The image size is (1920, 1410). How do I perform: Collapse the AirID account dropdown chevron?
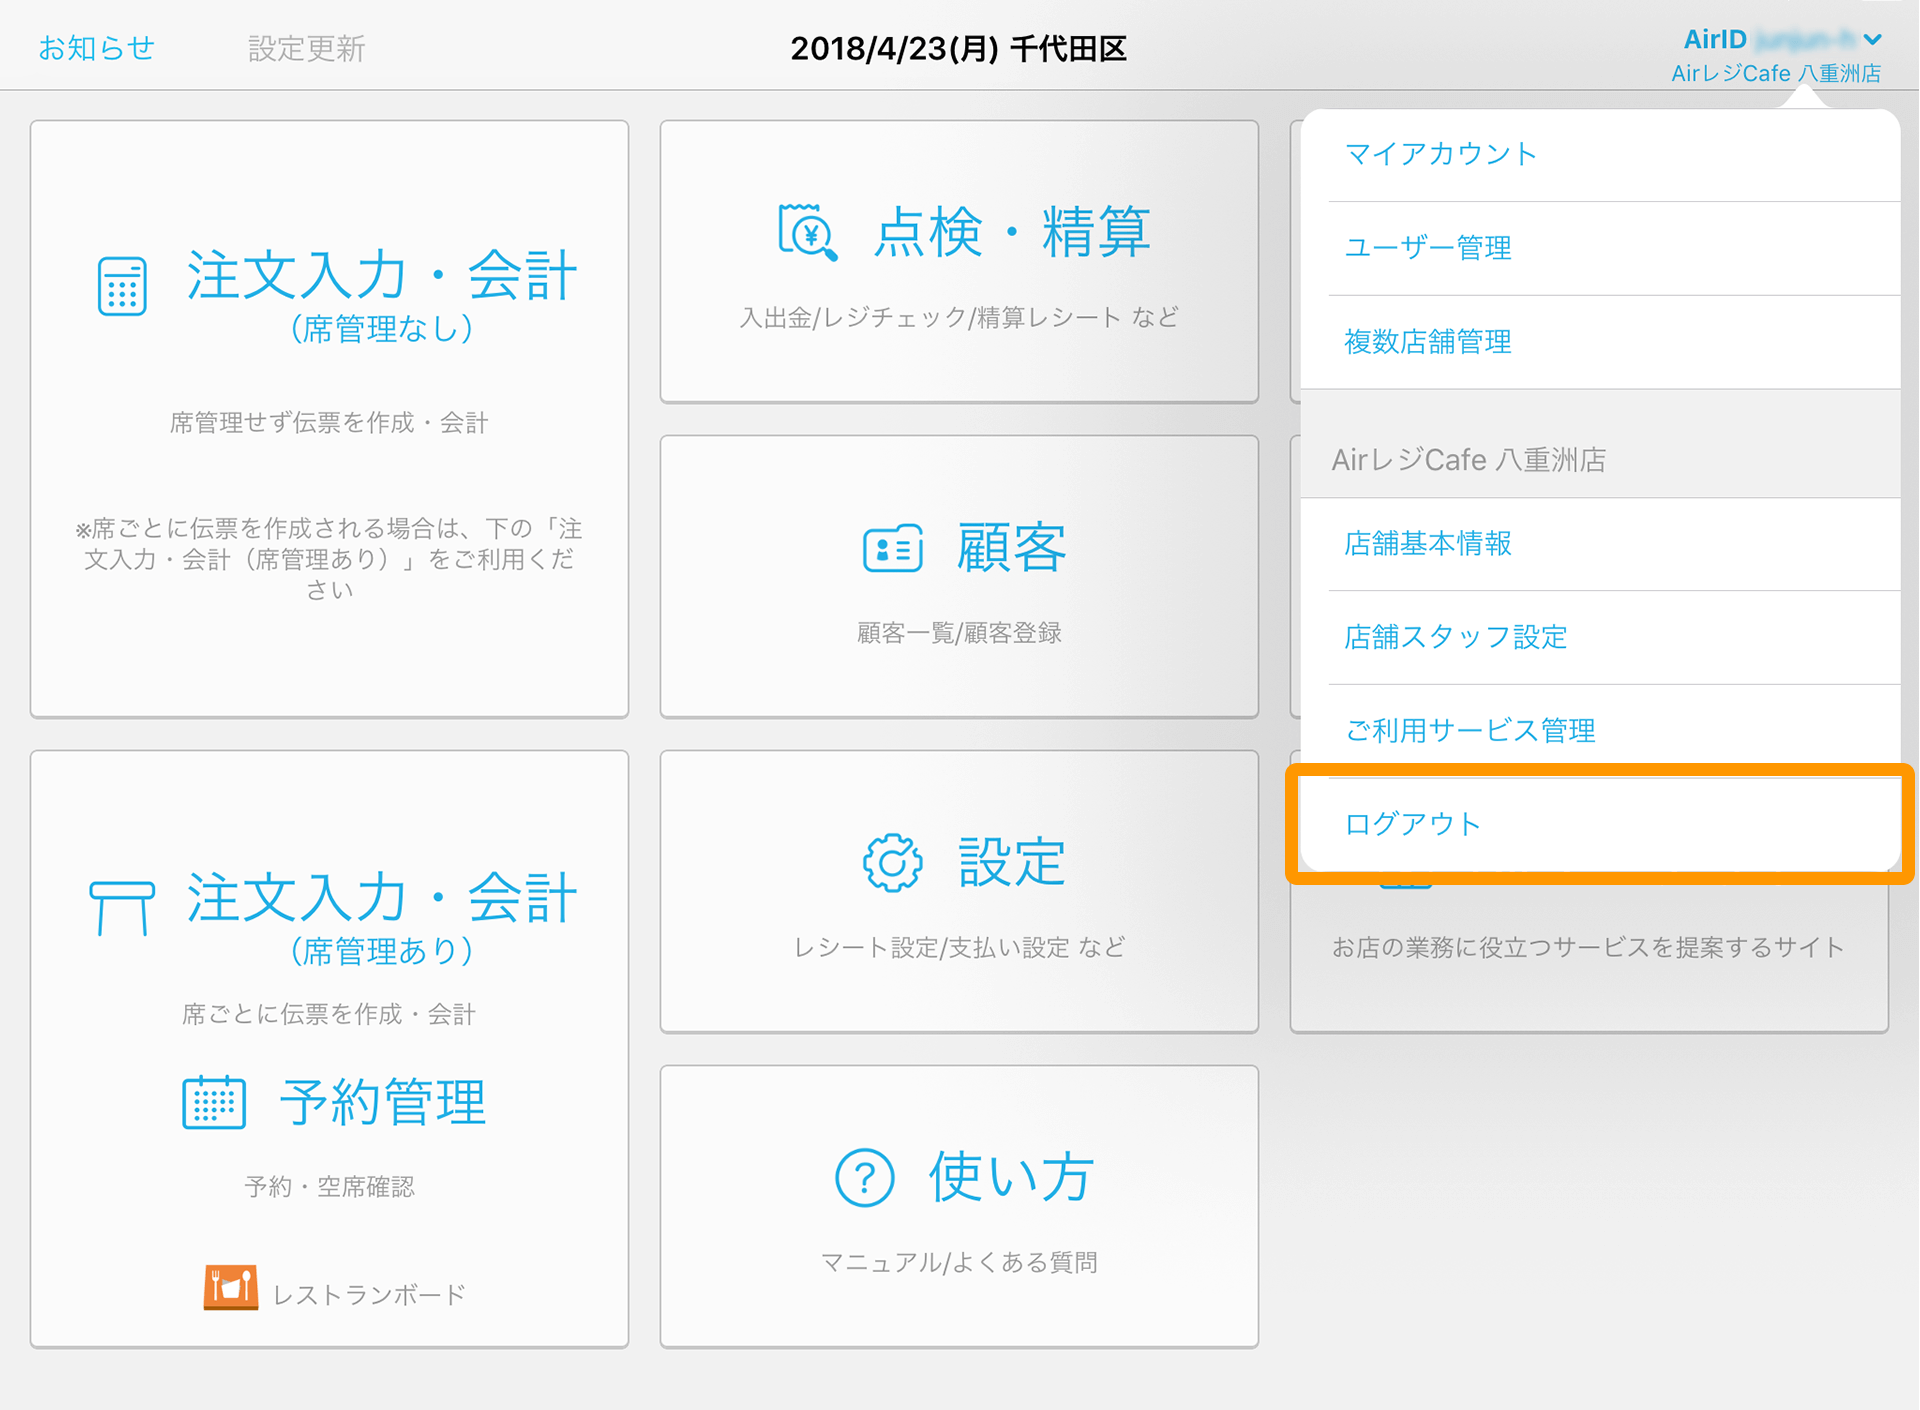tap(1872, 40)
